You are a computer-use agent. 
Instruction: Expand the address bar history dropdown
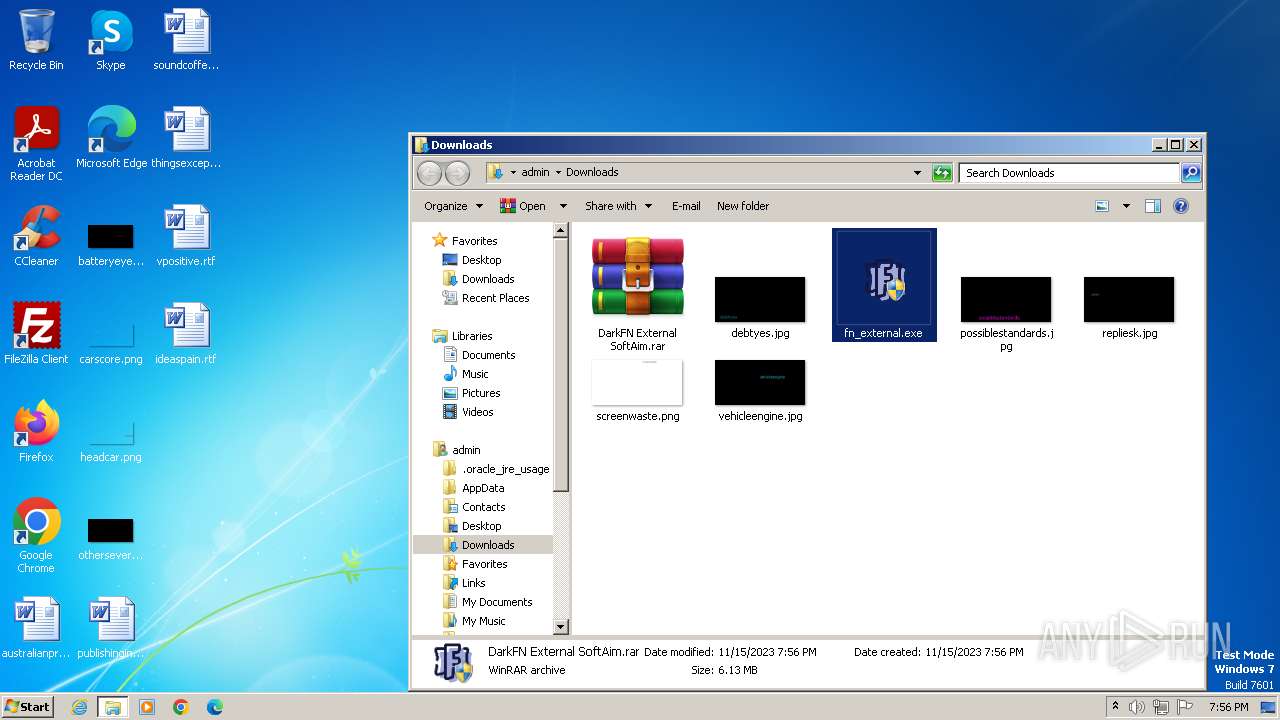click(917, 173)
